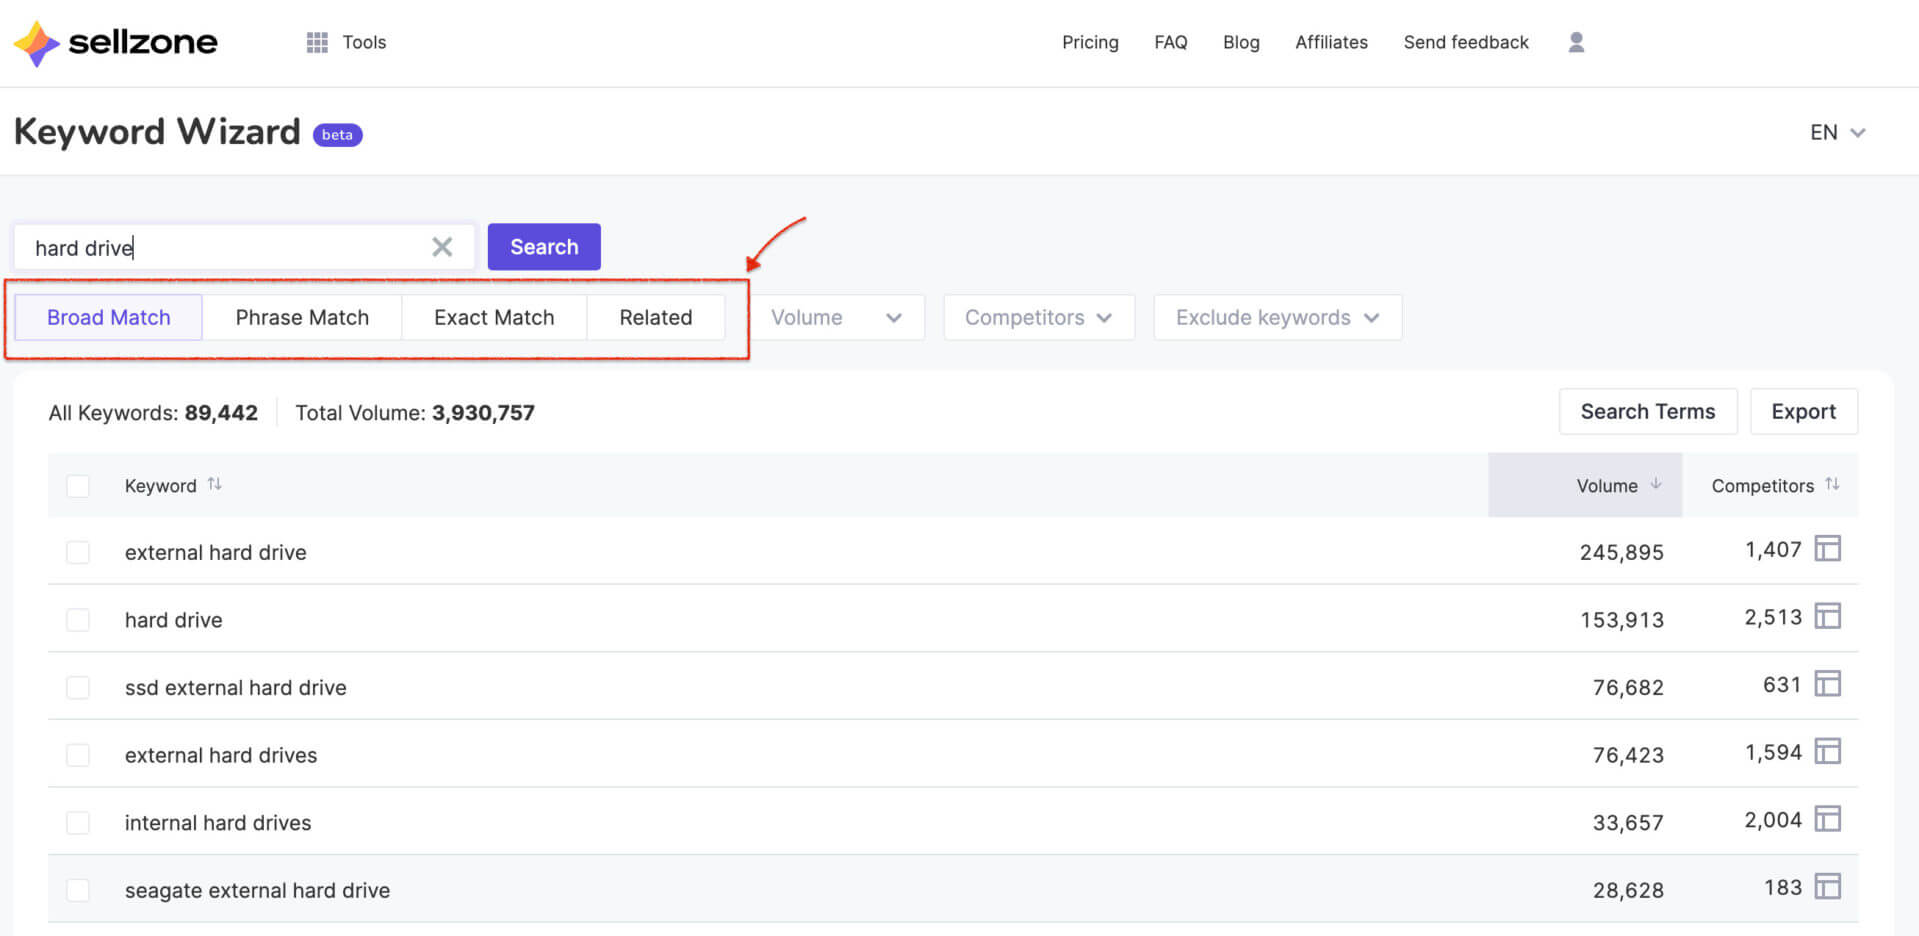
Task: Open competitors icon for seagate external hard drive
Action: pos(1828,886)
